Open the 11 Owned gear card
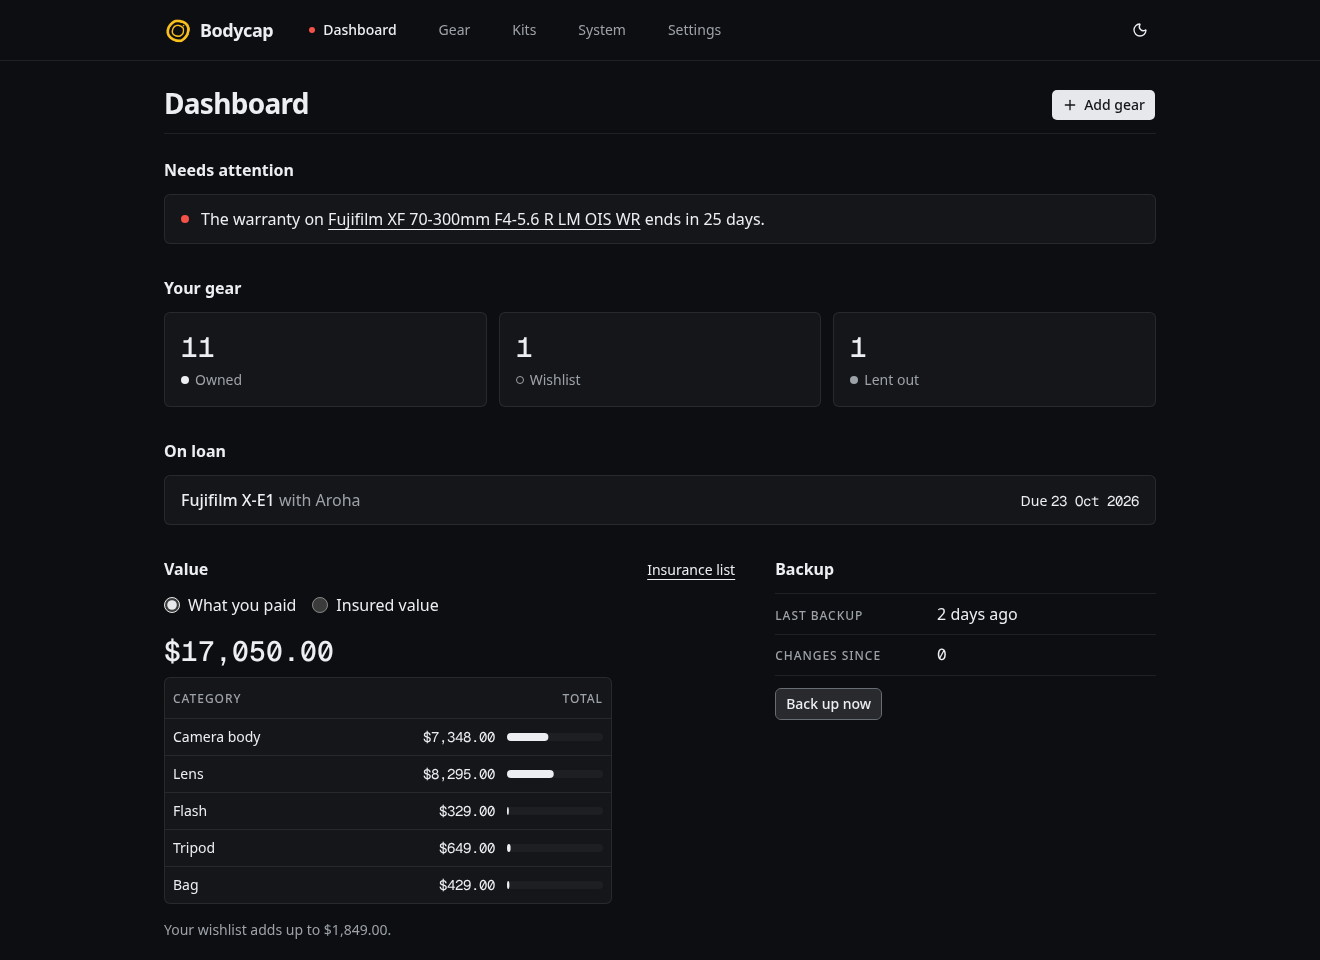1320x960 pixels. tap(325, 359)
